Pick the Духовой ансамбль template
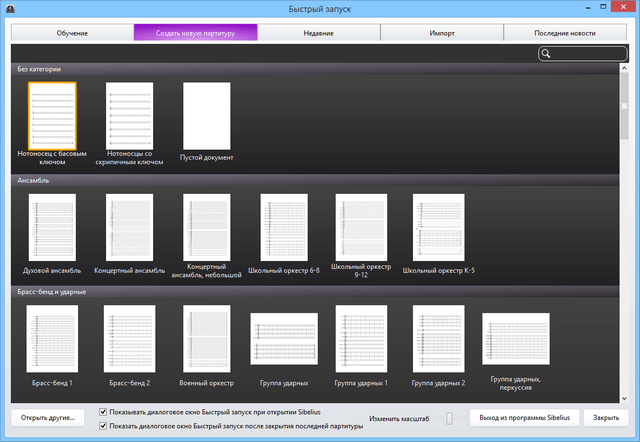 (x=52, y=227)
